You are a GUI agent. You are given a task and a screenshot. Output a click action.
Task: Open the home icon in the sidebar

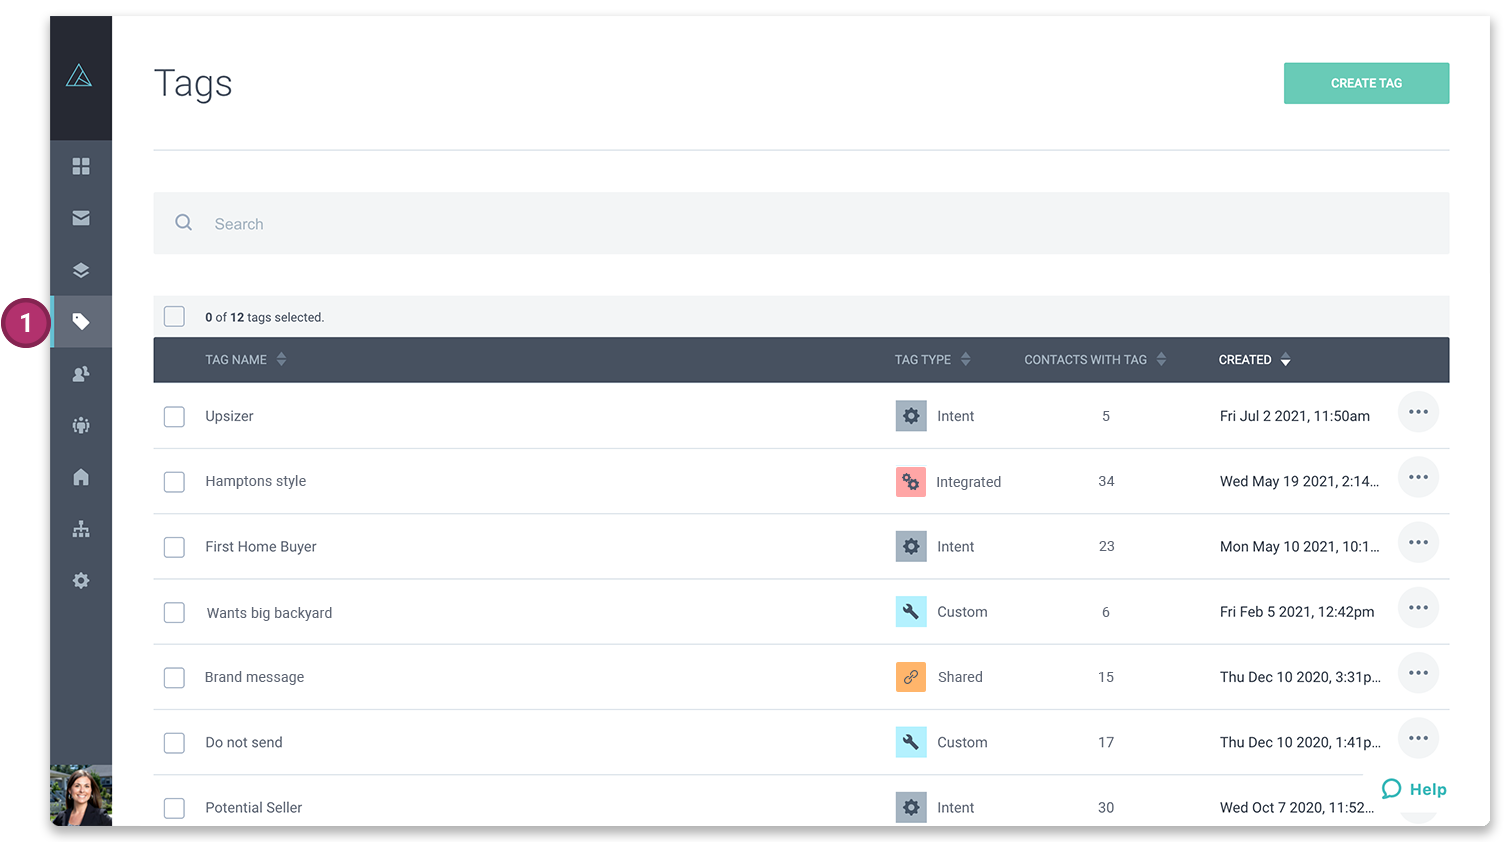click(80, 477)
